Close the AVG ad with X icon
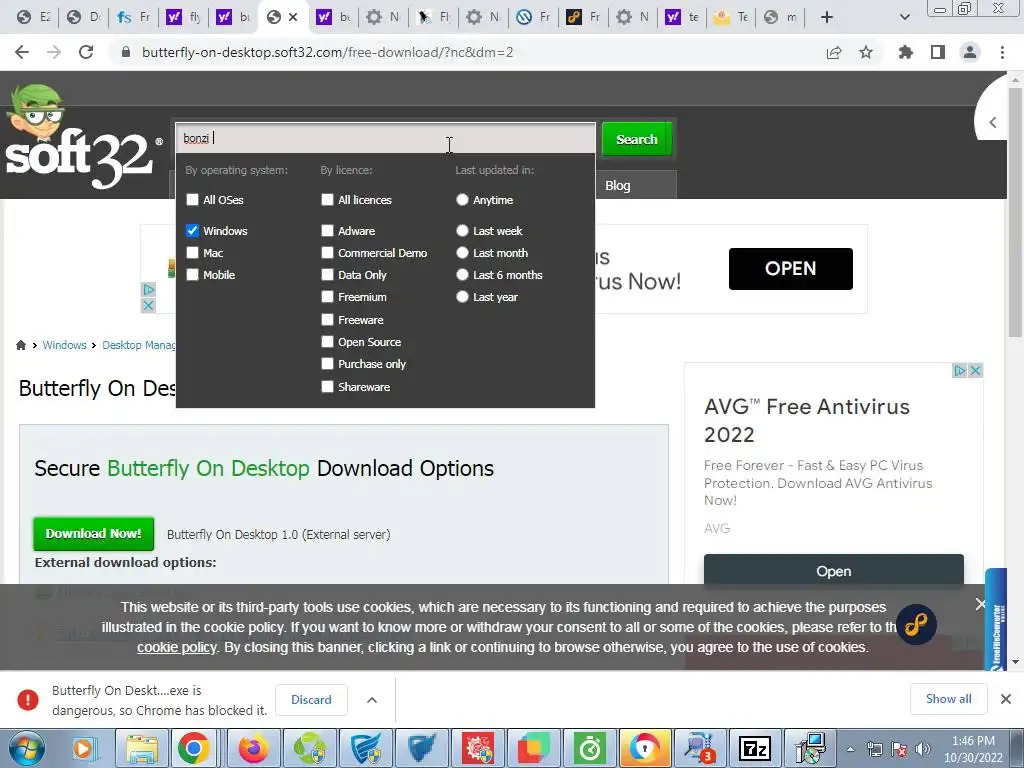The image size is (1024, 768). point(976,370)
